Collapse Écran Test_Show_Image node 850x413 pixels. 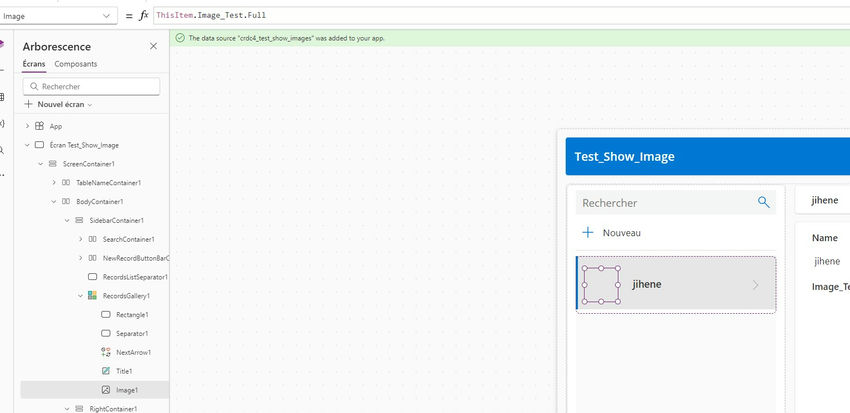point(27,145)
